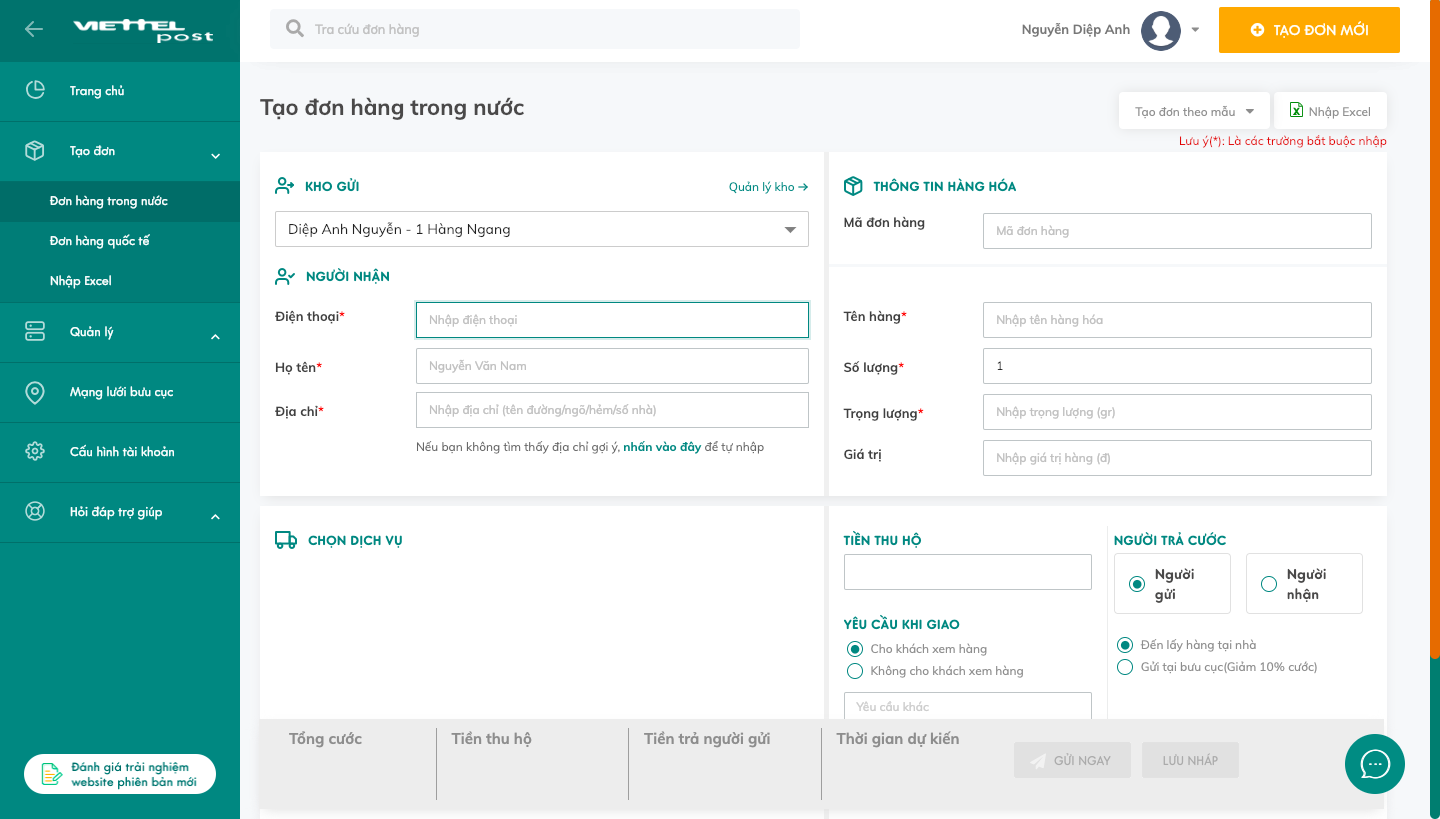1440x819 pixels.
Task: Click the back arrow in sidebar header
Action: pos(34,29)
